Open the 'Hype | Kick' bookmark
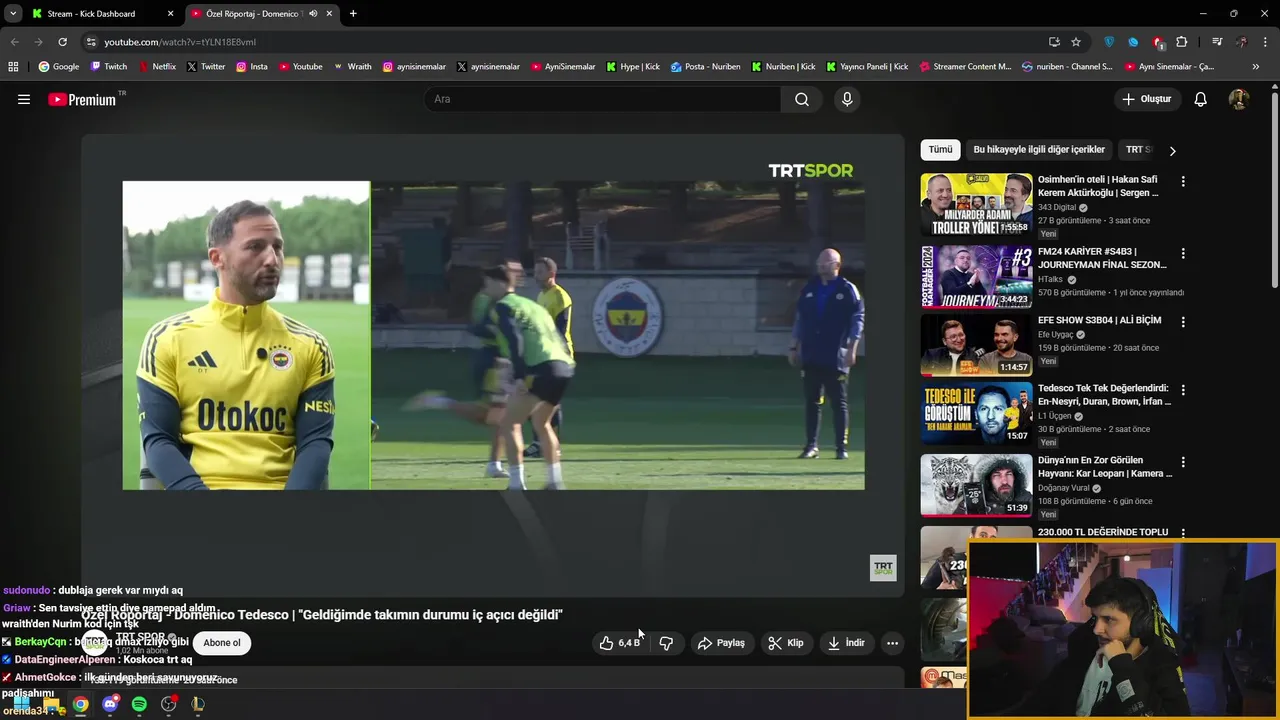Screen dimensions: 1280x720 tap(632, 67)
